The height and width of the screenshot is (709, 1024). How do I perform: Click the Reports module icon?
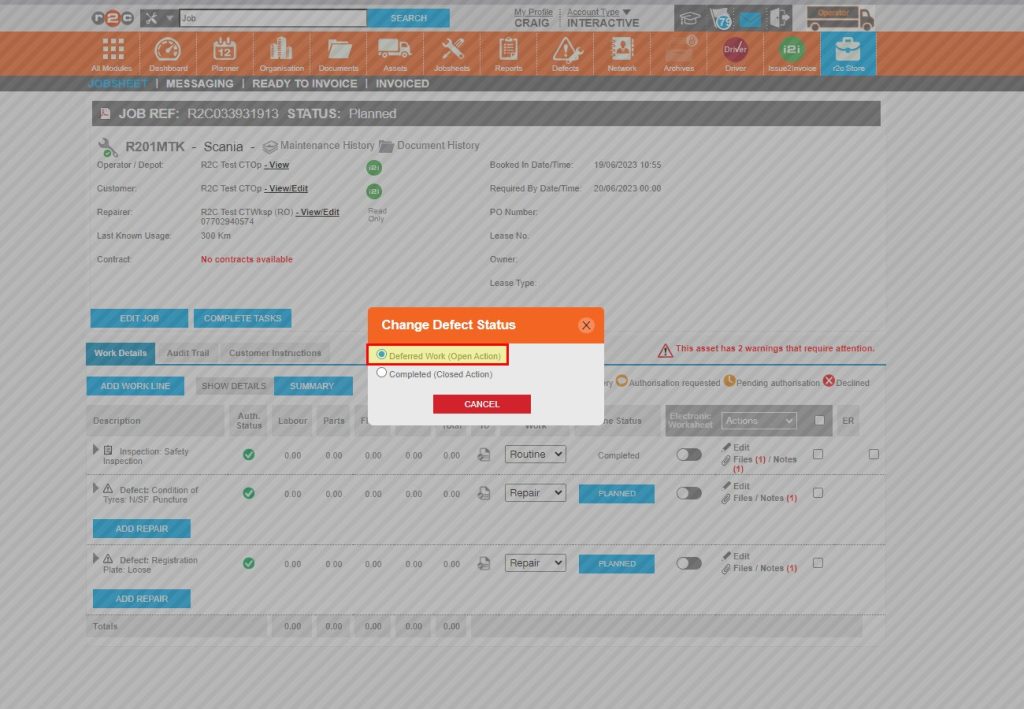pos(508,52)
